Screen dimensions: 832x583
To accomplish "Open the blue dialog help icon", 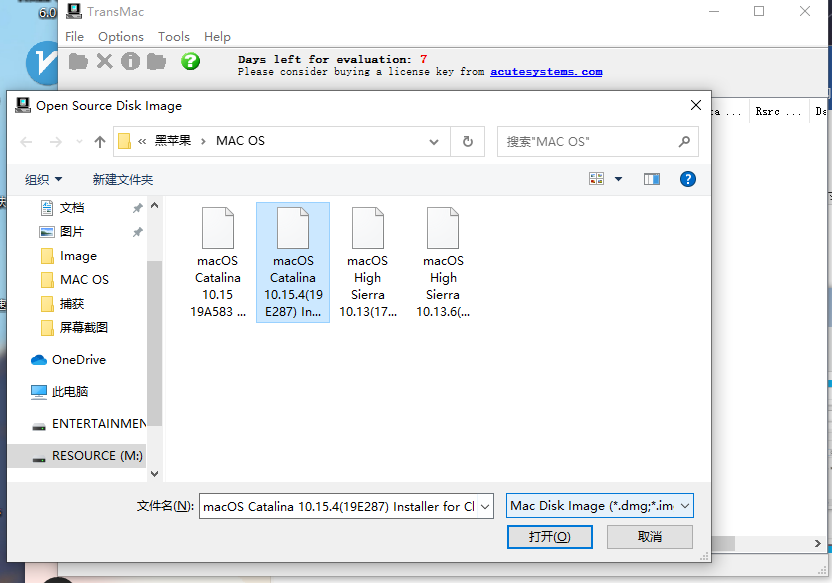I will pyautogui.click(x=688, y=179).
